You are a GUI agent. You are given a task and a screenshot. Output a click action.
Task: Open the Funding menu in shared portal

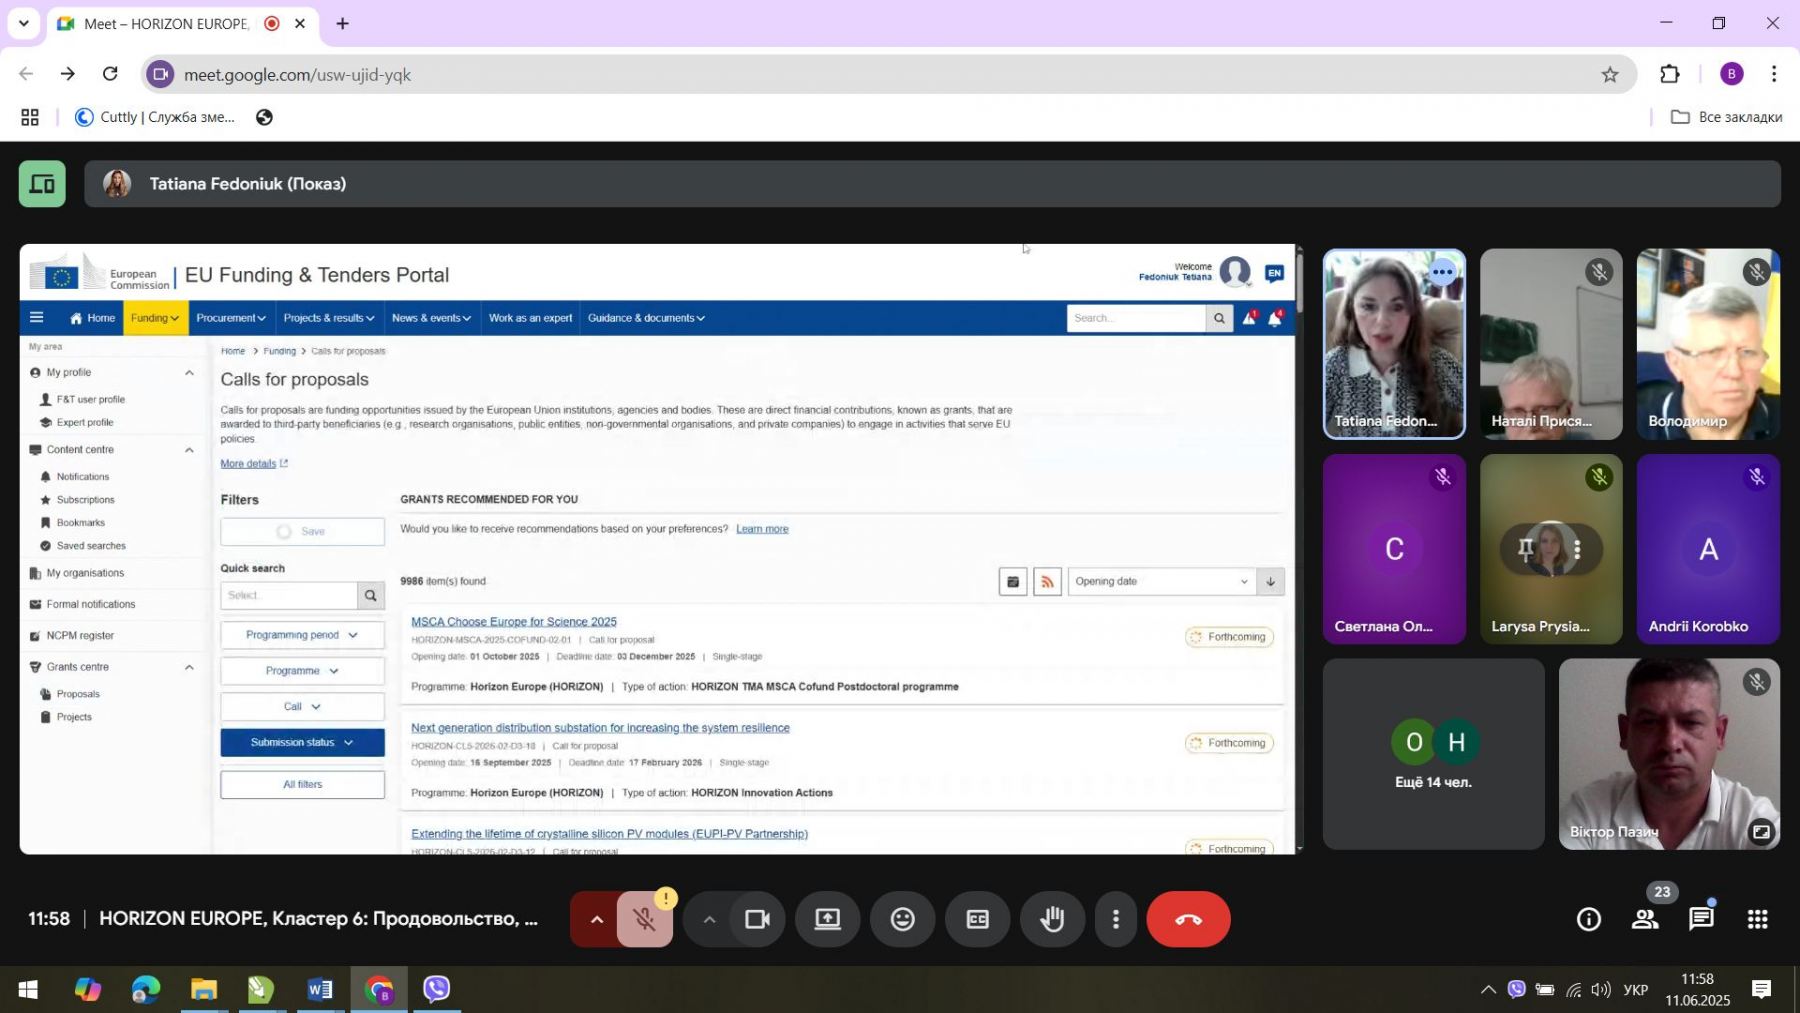[155, 318]
